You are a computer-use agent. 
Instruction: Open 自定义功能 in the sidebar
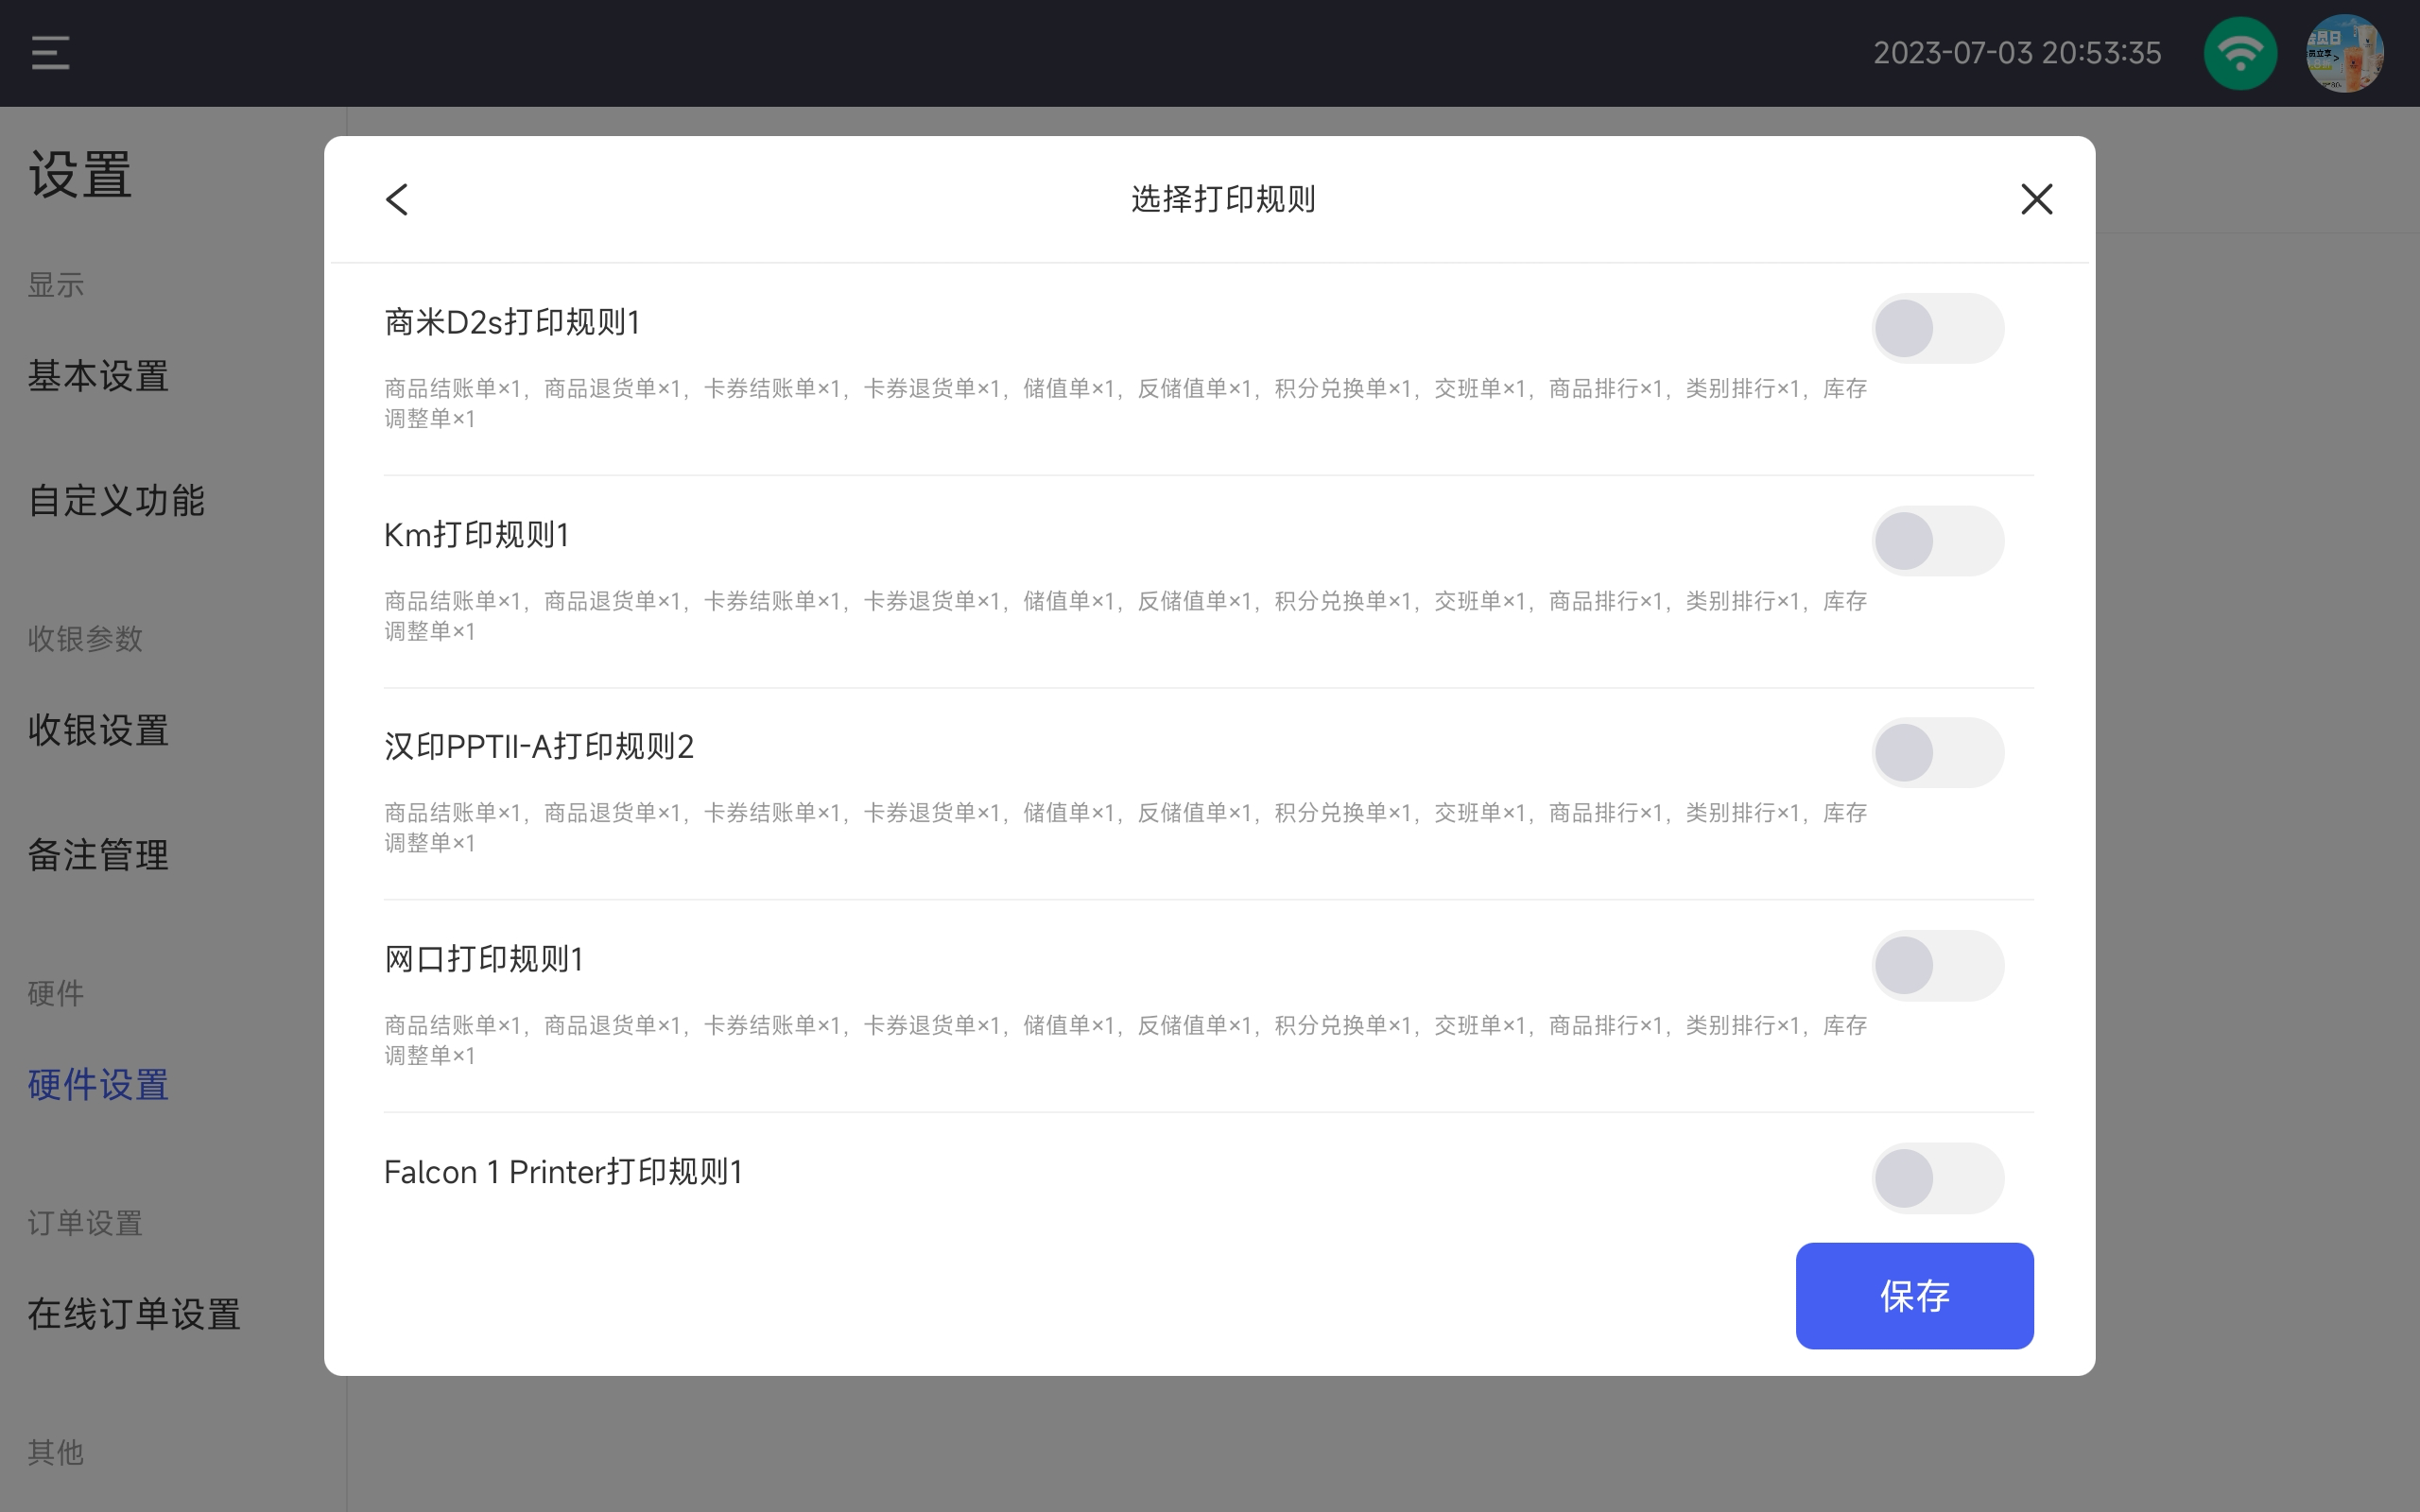coord(116,500)
